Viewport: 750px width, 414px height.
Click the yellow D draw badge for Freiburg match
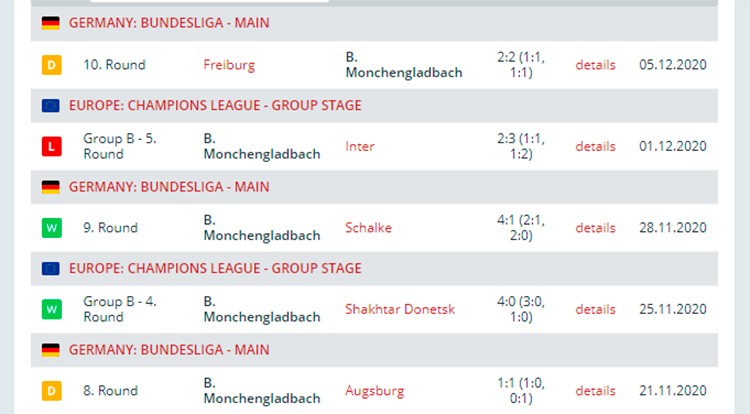(52, 65)
